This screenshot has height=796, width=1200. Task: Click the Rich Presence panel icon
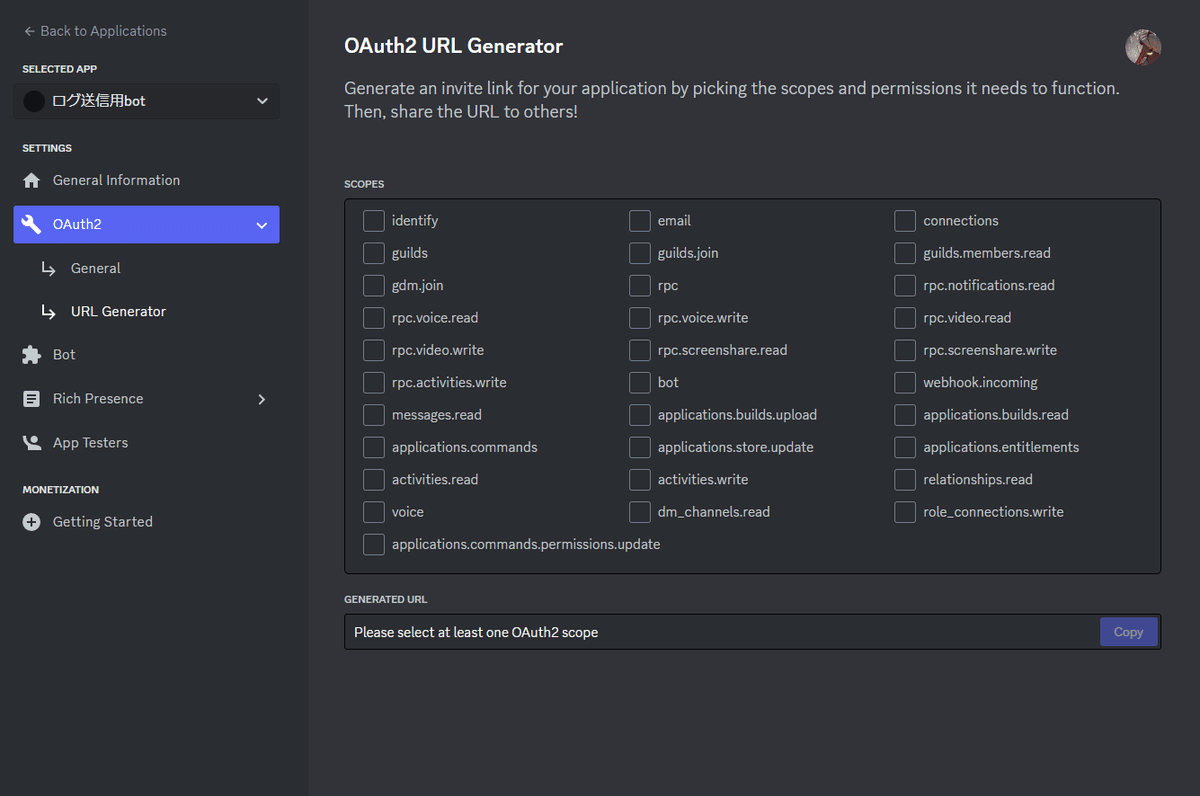[x=30, y=398]
